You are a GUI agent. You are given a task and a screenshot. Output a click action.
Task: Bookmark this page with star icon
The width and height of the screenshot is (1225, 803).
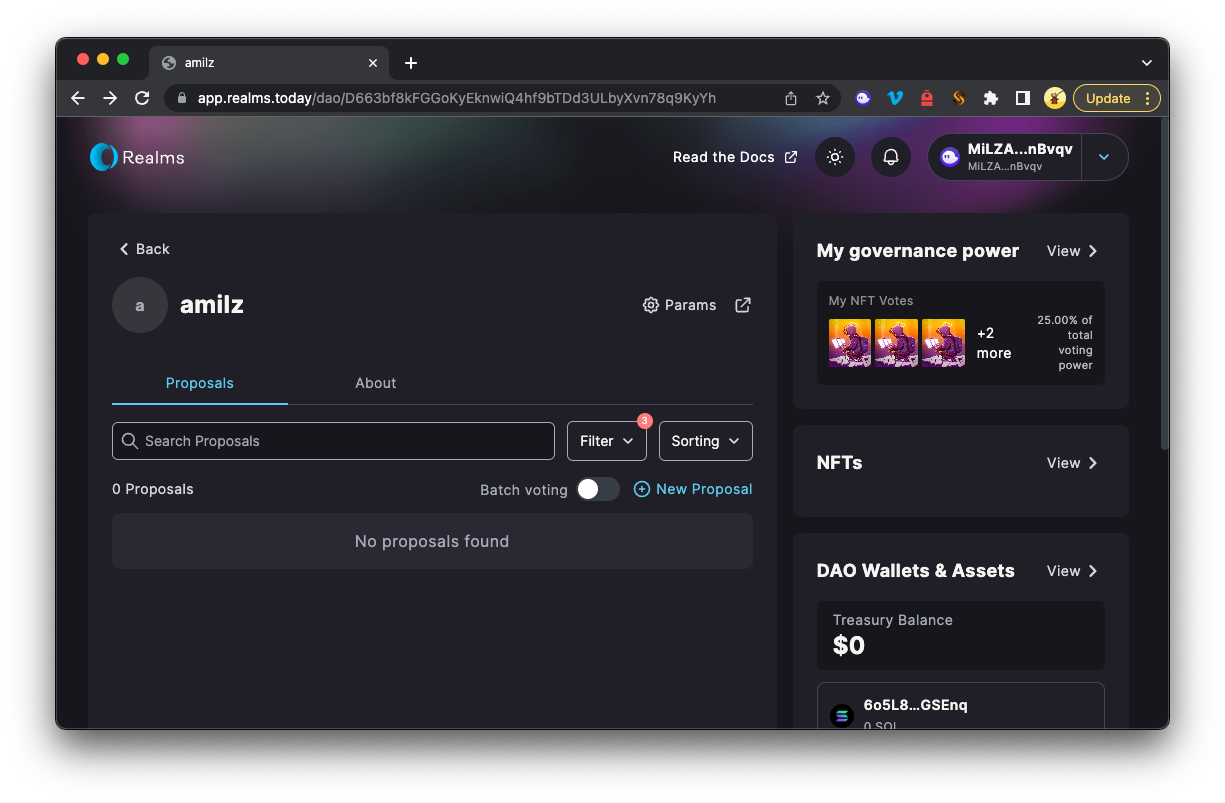(x=823, y=98)
